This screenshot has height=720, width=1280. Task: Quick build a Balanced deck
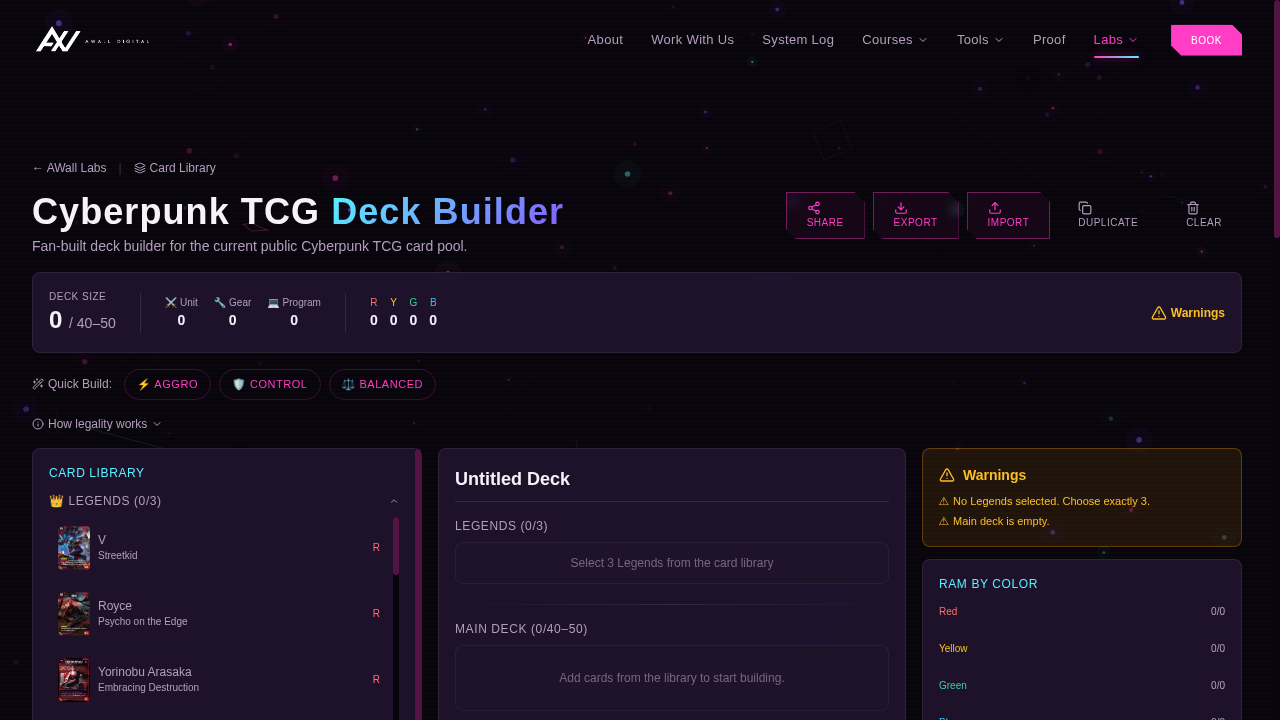click(382, 384)
